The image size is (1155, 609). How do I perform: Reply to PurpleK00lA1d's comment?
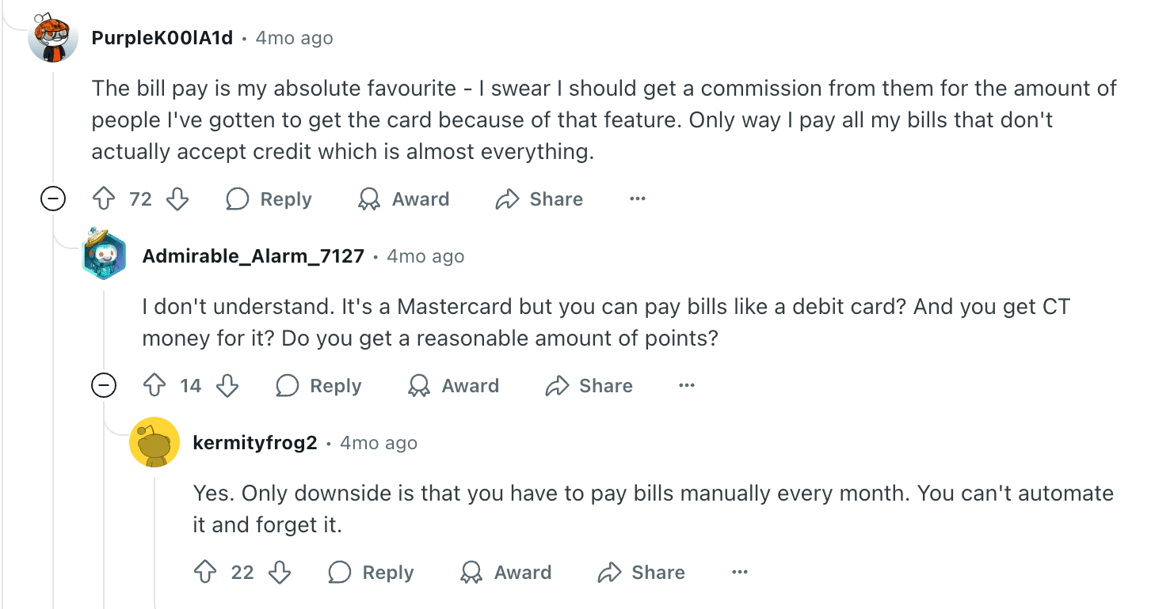270,199
